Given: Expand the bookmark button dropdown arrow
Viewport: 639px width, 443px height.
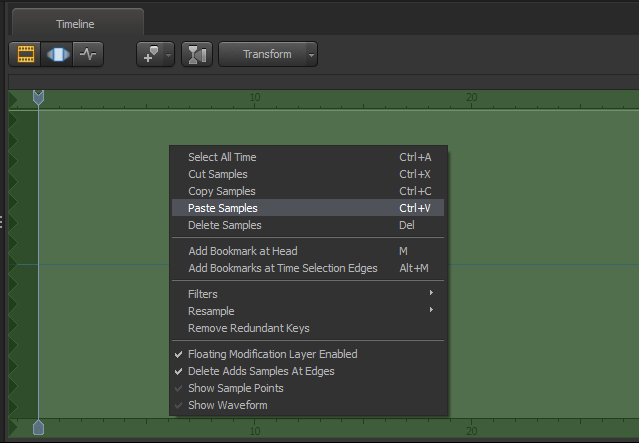Looking at the screenshot, I should pos(168,54).
